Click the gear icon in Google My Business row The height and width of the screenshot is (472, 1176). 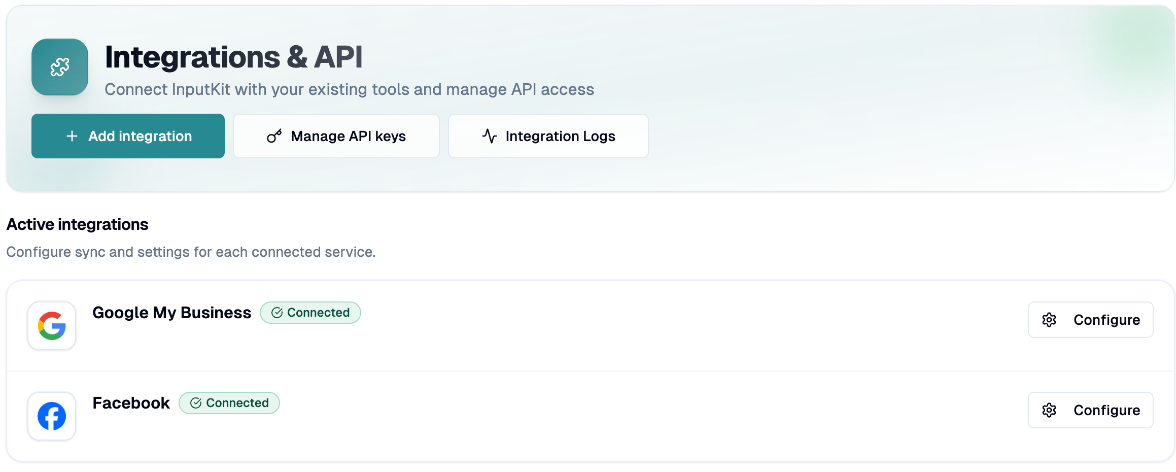[1049, 320]
